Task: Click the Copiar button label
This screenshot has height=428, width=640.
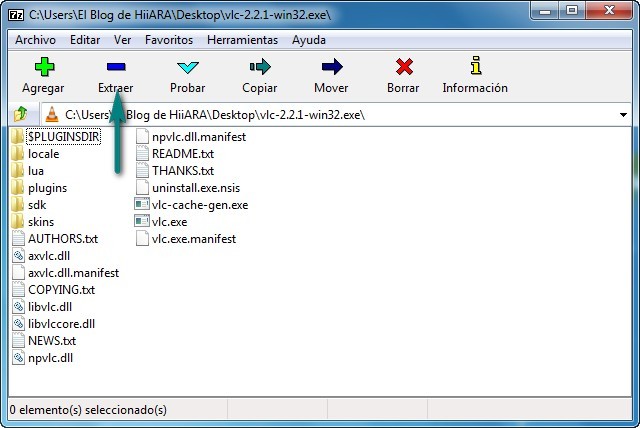Action: 260,88
